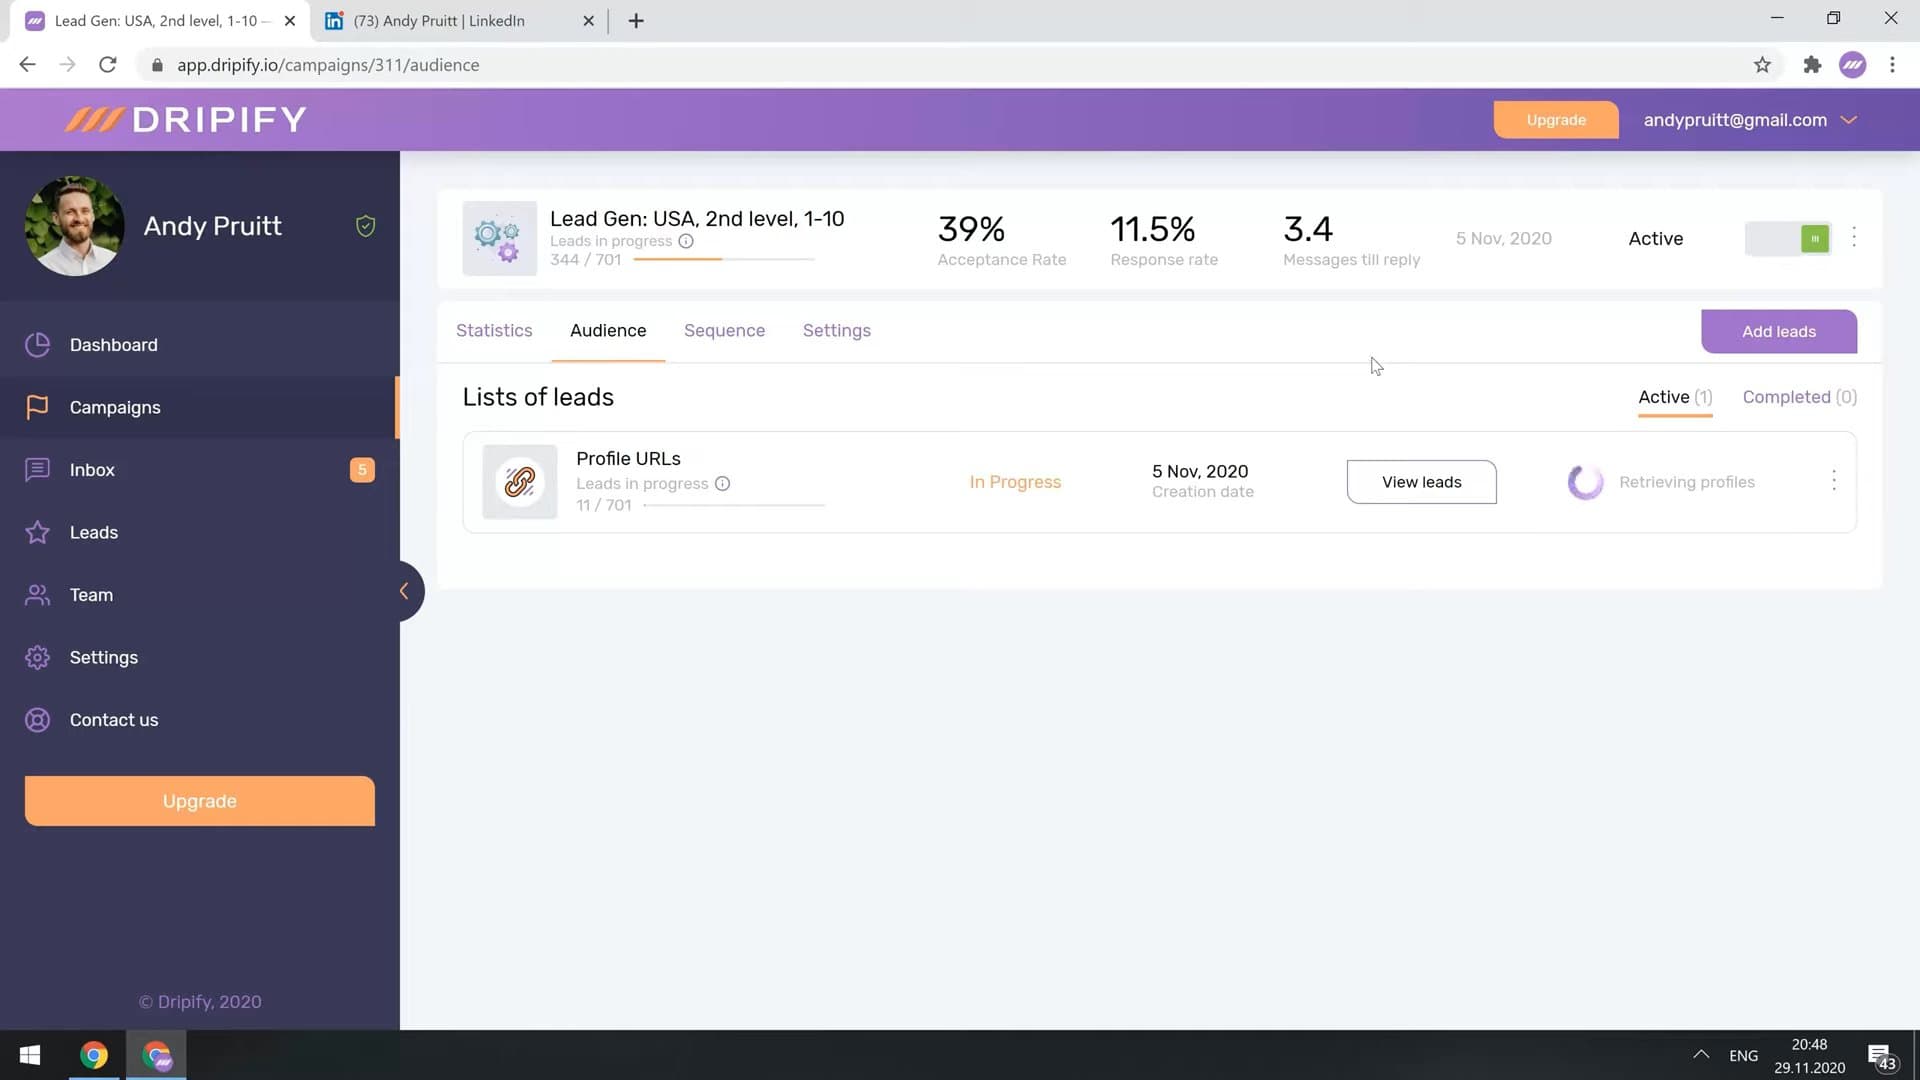The image size is (1920, 1080).
Task: Click the shield icon beside Andy Pruitt
Action: pyautogui.click(x=365, y=226)
